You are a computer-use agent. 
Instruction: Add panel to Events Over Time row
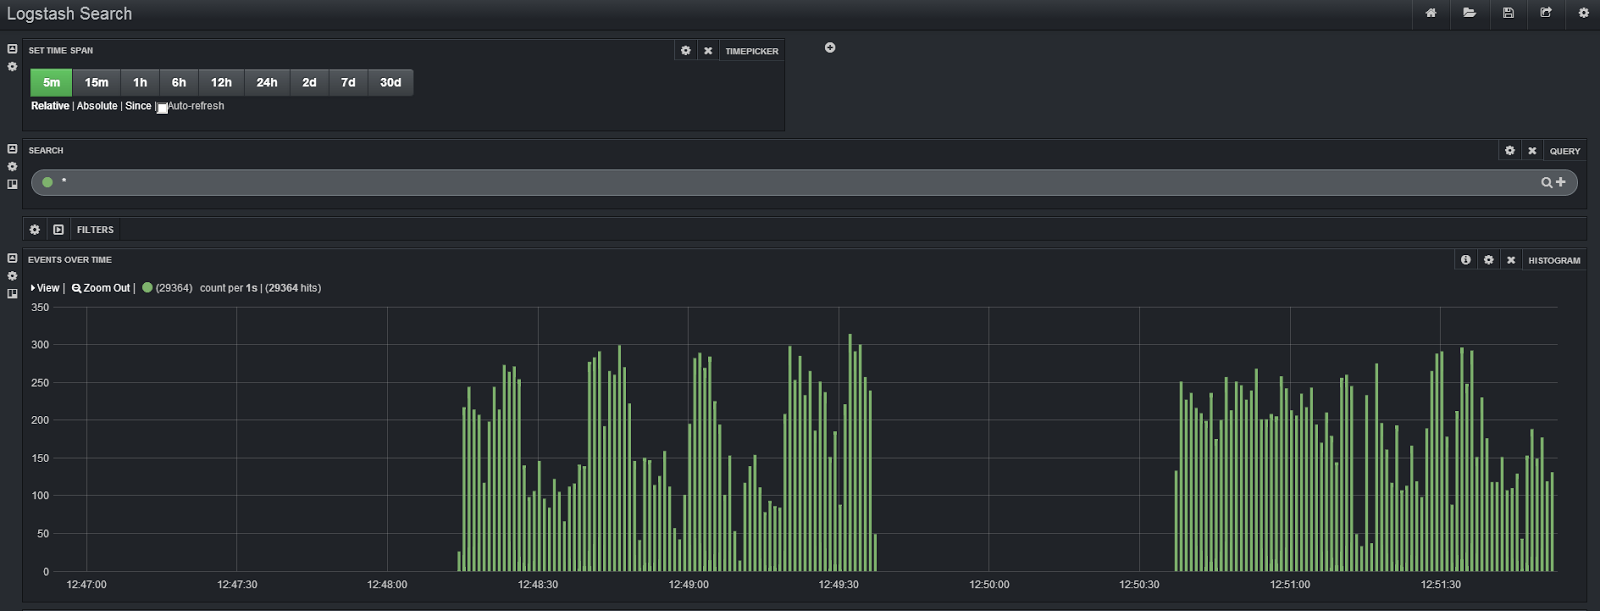pyautogui.click(x=12, y=294)
